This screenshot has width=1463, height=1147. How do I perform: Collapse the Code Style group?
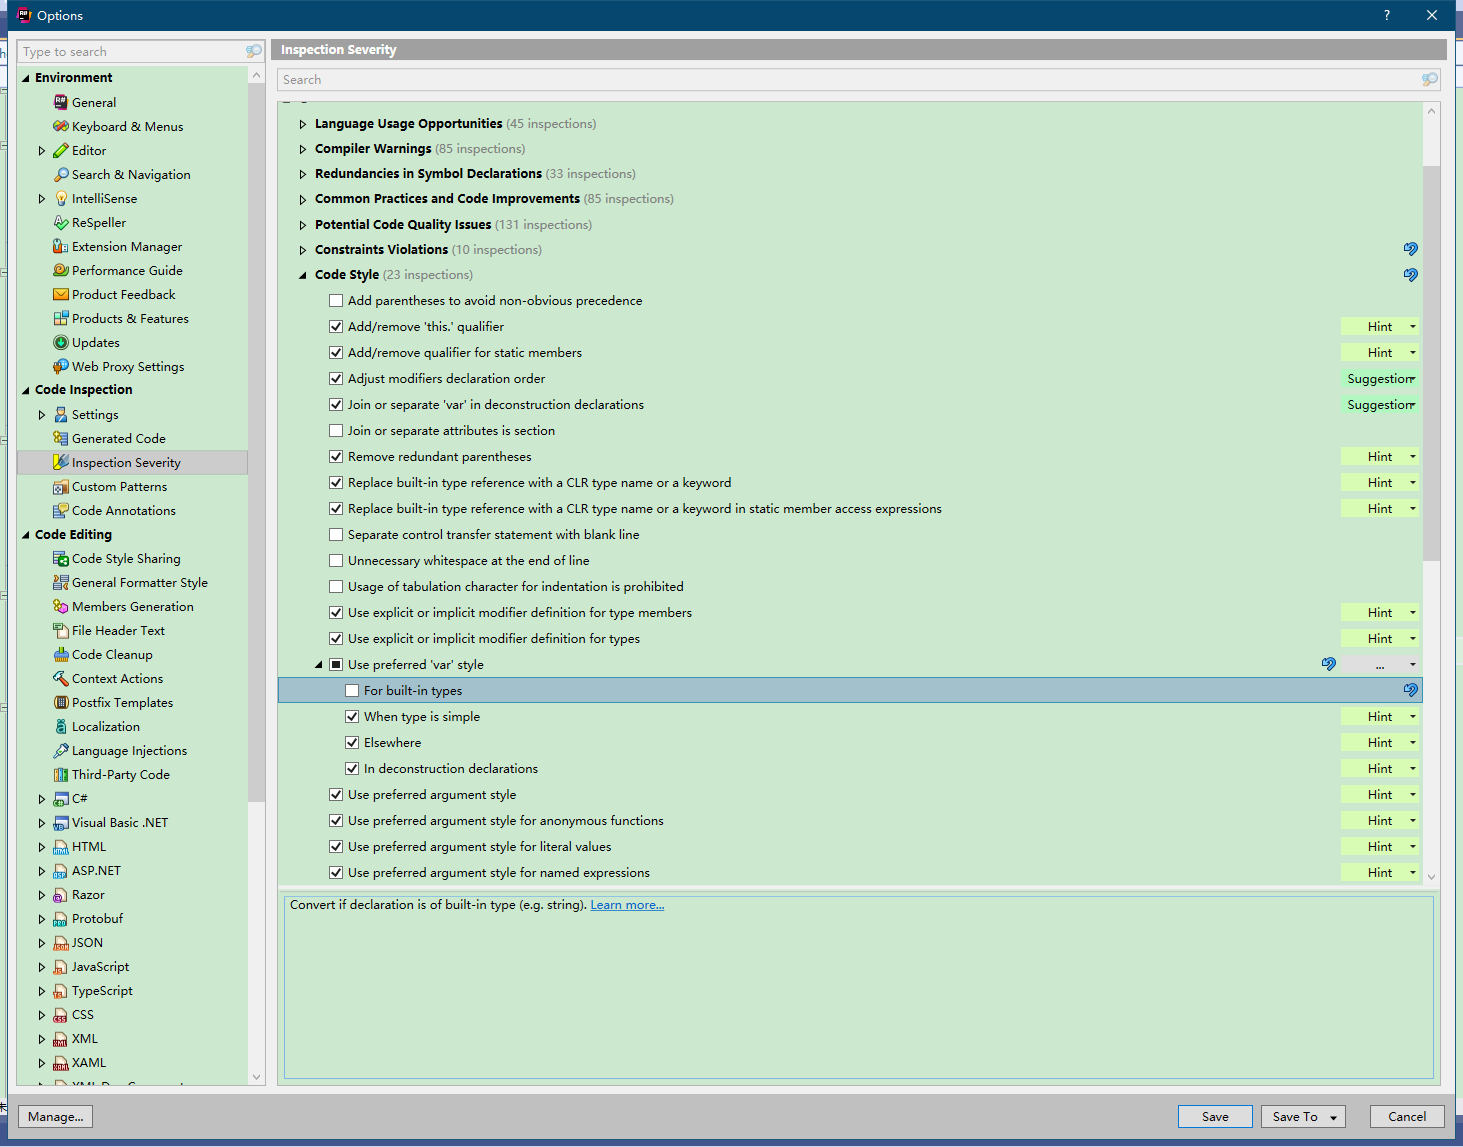(303, 275)
